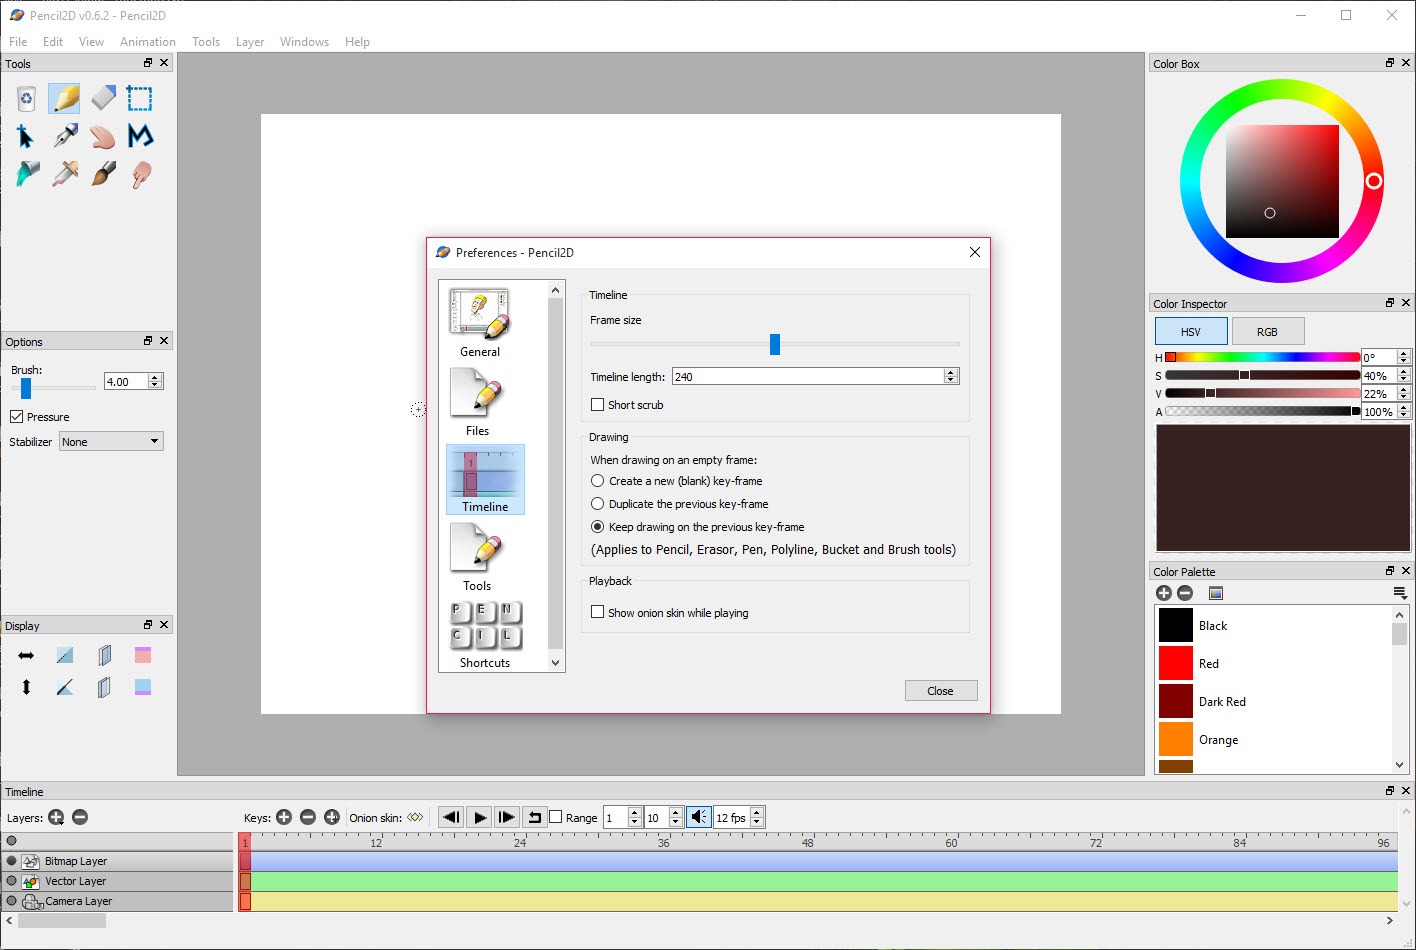Enable Show onion skin while playing
The height and width of the screenshot is (950, 1416).
[598, 613]
